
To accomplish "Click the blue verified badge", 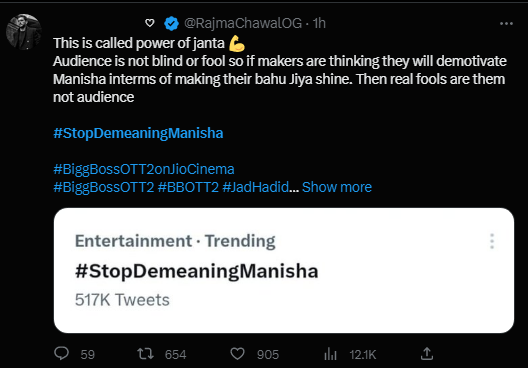I will [x=171, y=24].
